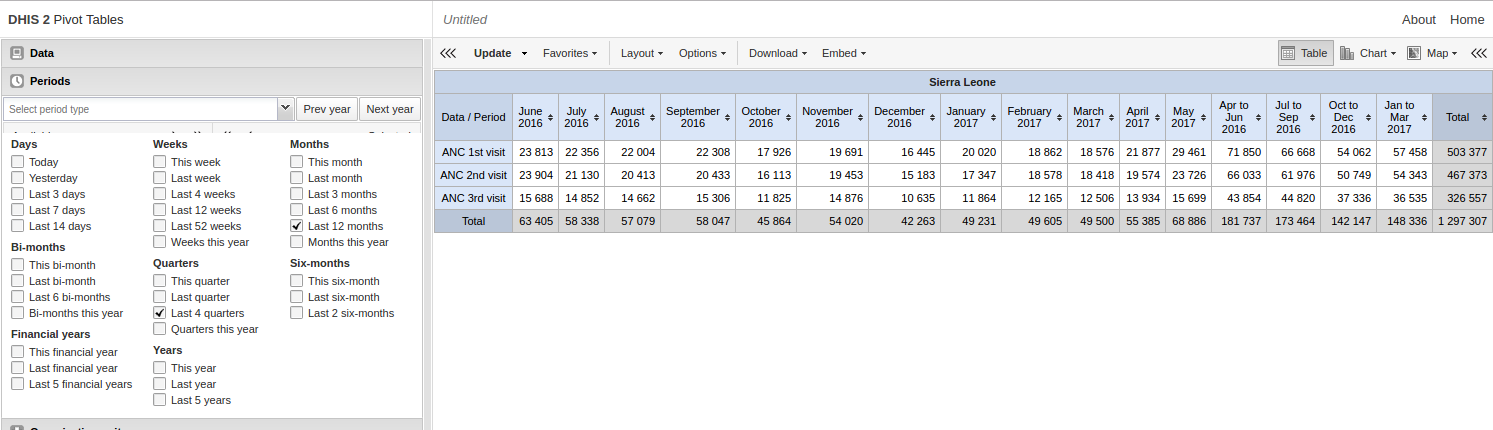Click the Table view icon
The image size is (1493, 430).
[1289, 53]
